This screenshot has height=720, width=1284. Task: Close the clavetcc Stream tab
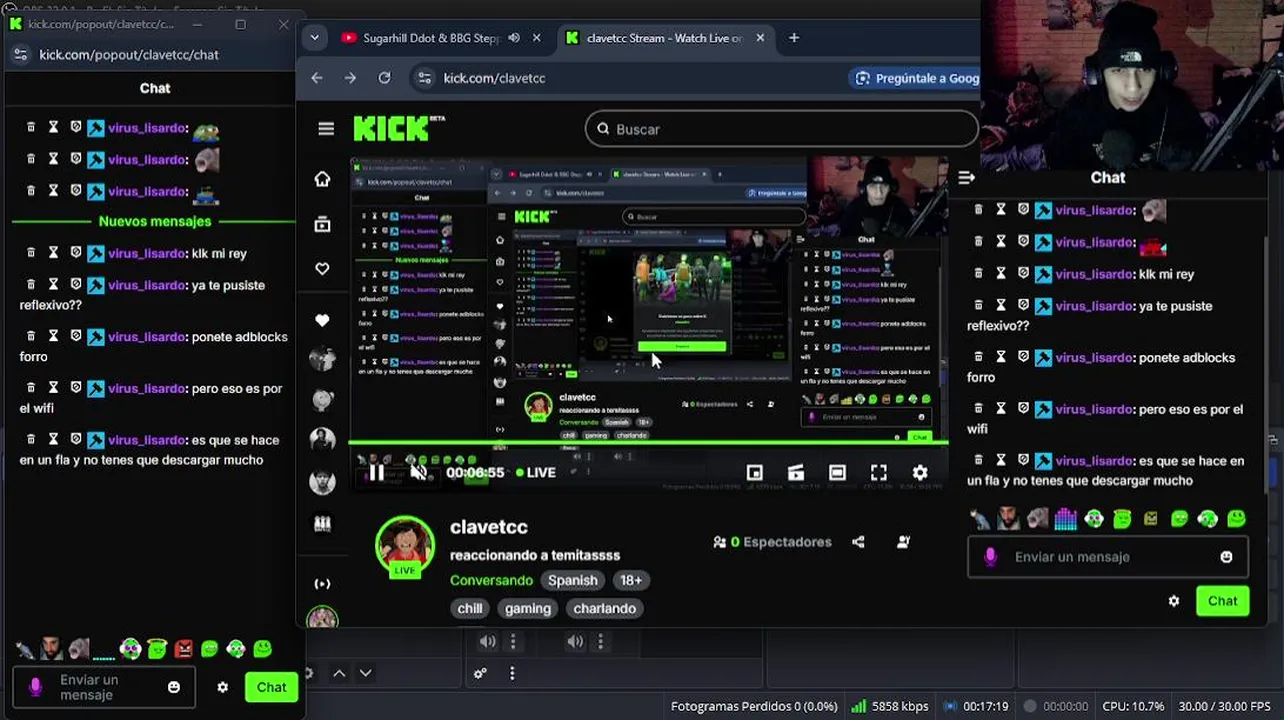click(x=760, y=38)
